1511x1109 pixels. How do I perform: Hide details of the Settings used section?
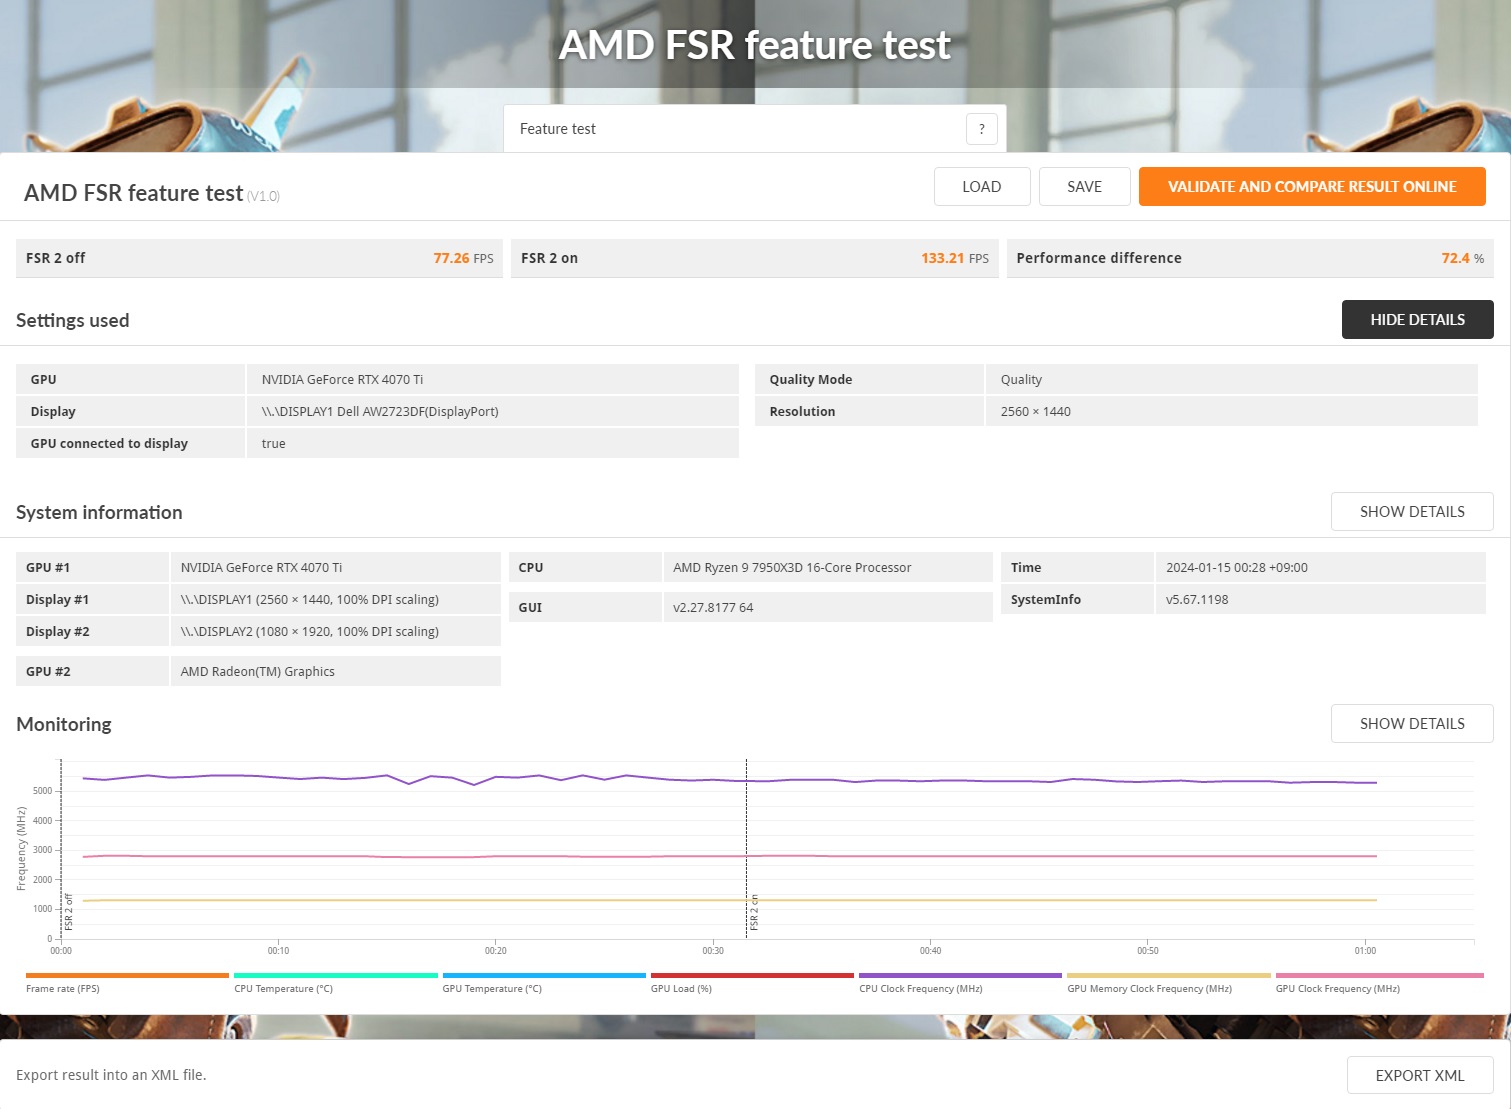(1417, 320)
